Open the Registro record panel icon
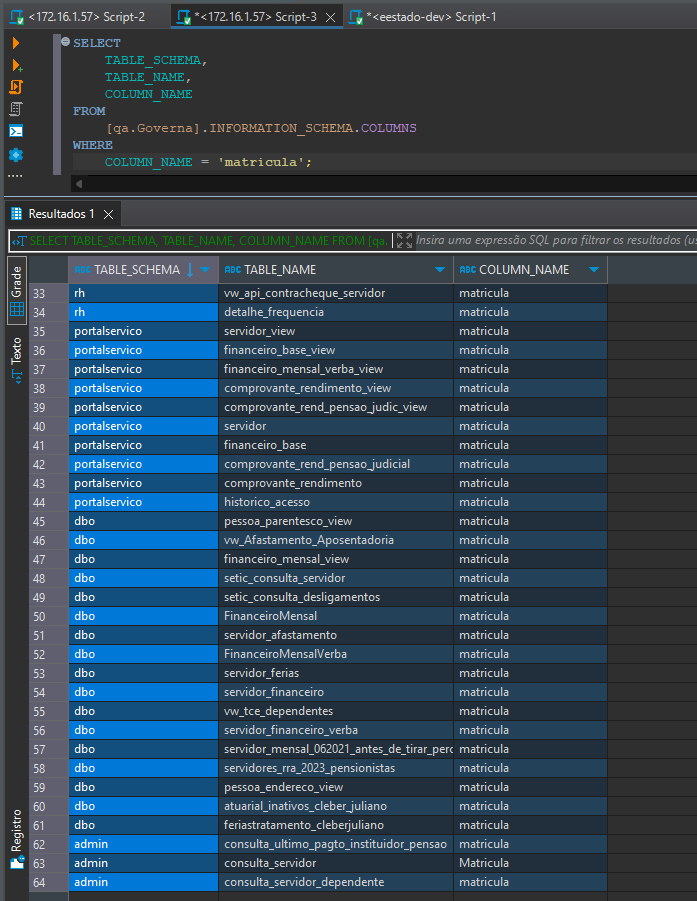The width and height of the screenshot is (697, 901). coord(17,838)
